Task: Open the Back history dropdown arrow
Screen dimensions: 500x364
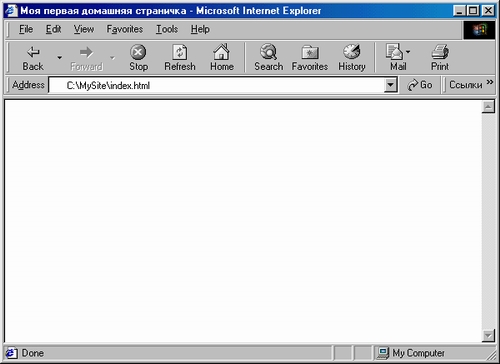Action: (59, 58)
